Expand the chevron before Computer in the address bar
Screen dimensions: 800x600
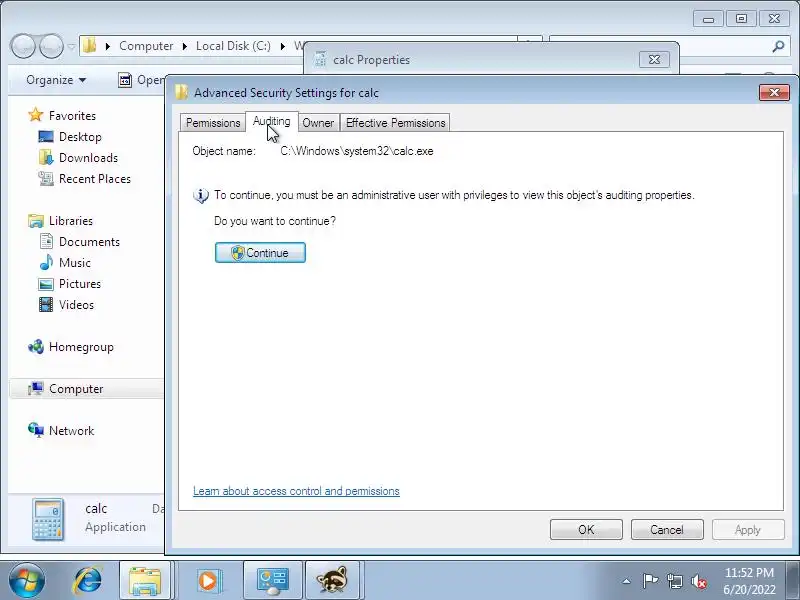108,46
